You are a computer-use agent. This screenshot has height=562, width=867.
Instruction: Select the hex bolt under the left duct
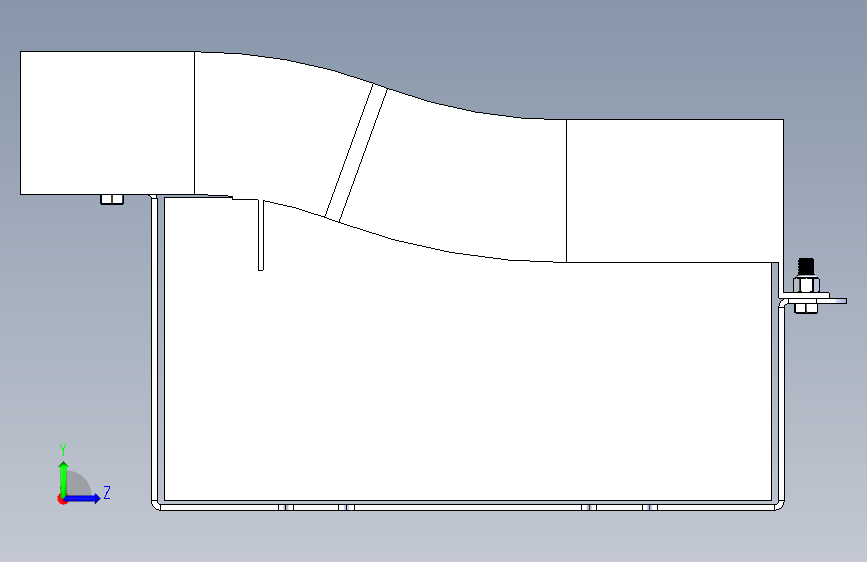(x=112, y=199)
